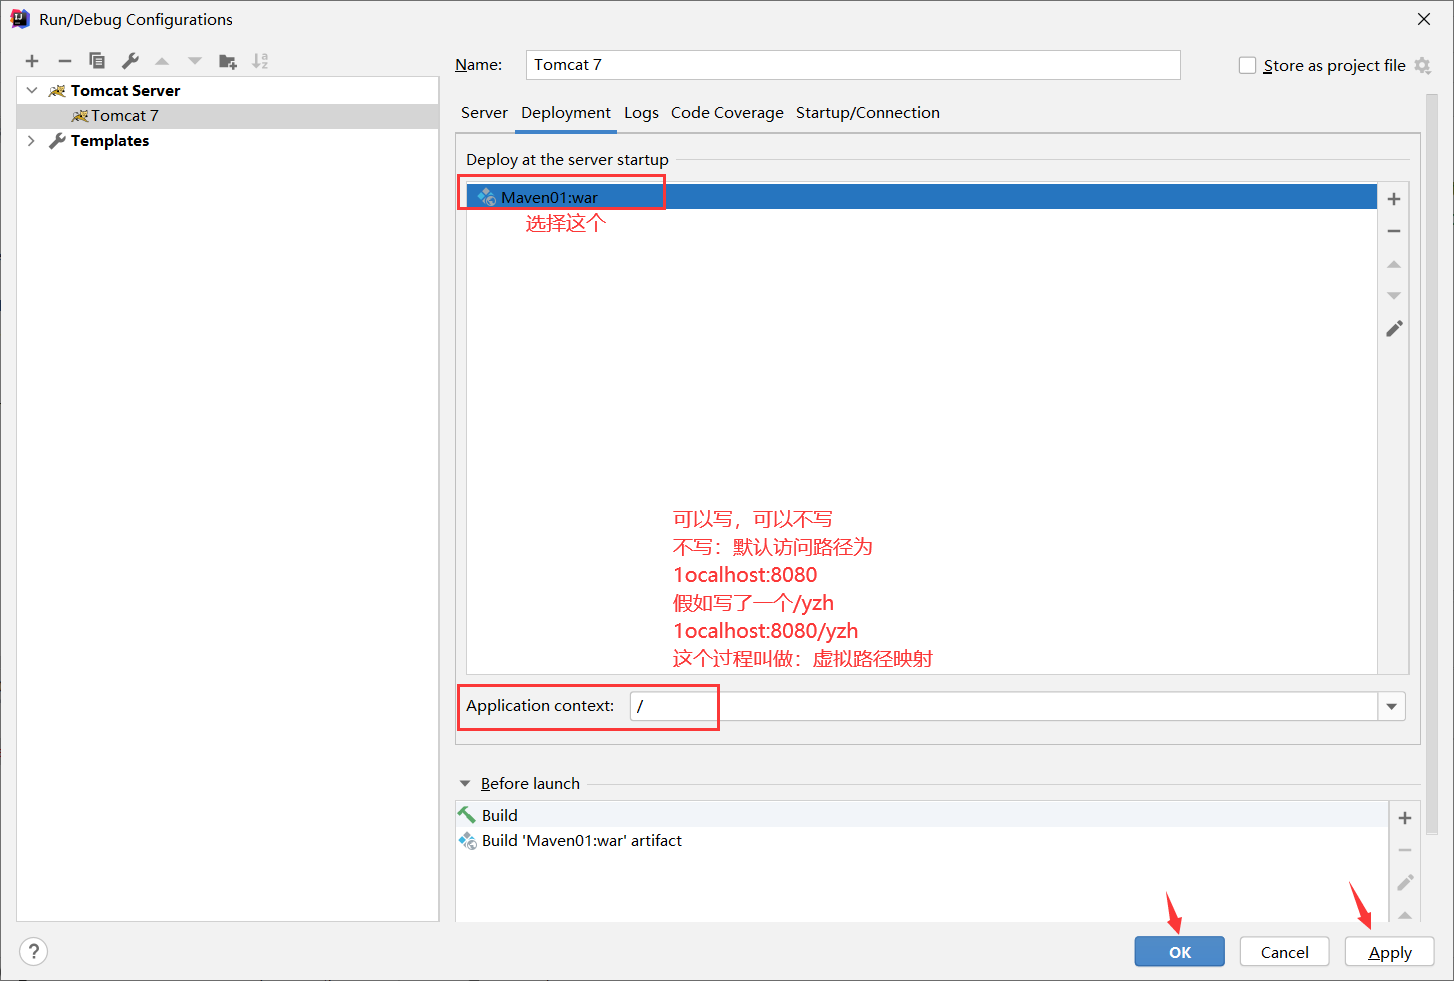Move Before launch task up
Viewport: 1454px width, 981px height.
[1405, 915]
